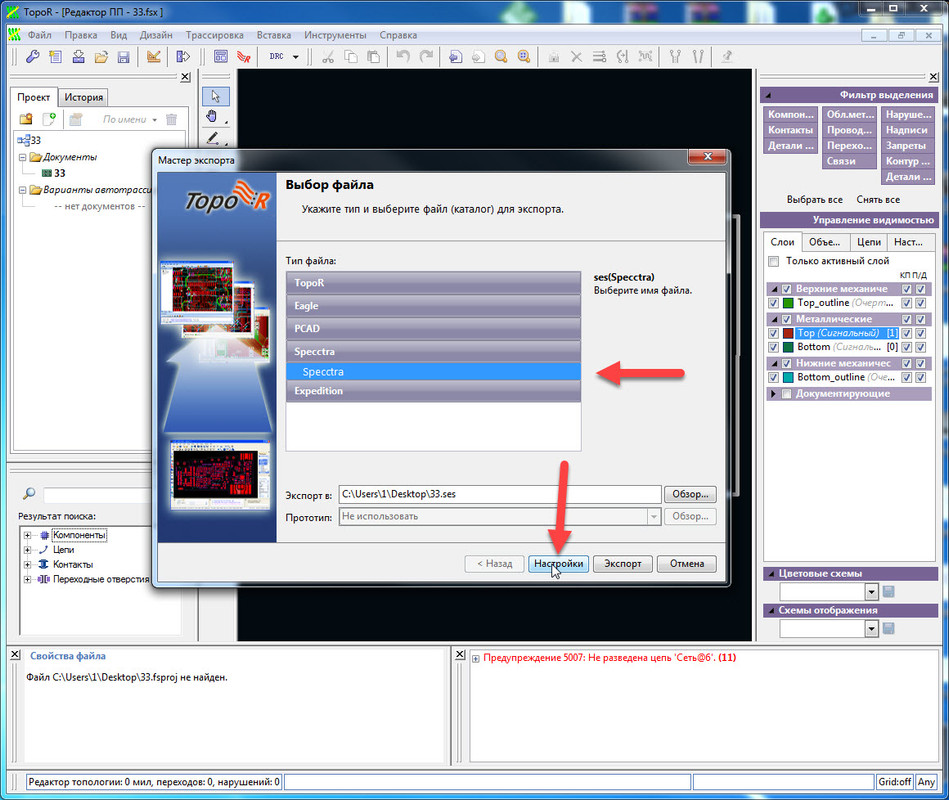Toggle the Компон... filter button
The width and height of the screenshot is (949, 800).
791,114
